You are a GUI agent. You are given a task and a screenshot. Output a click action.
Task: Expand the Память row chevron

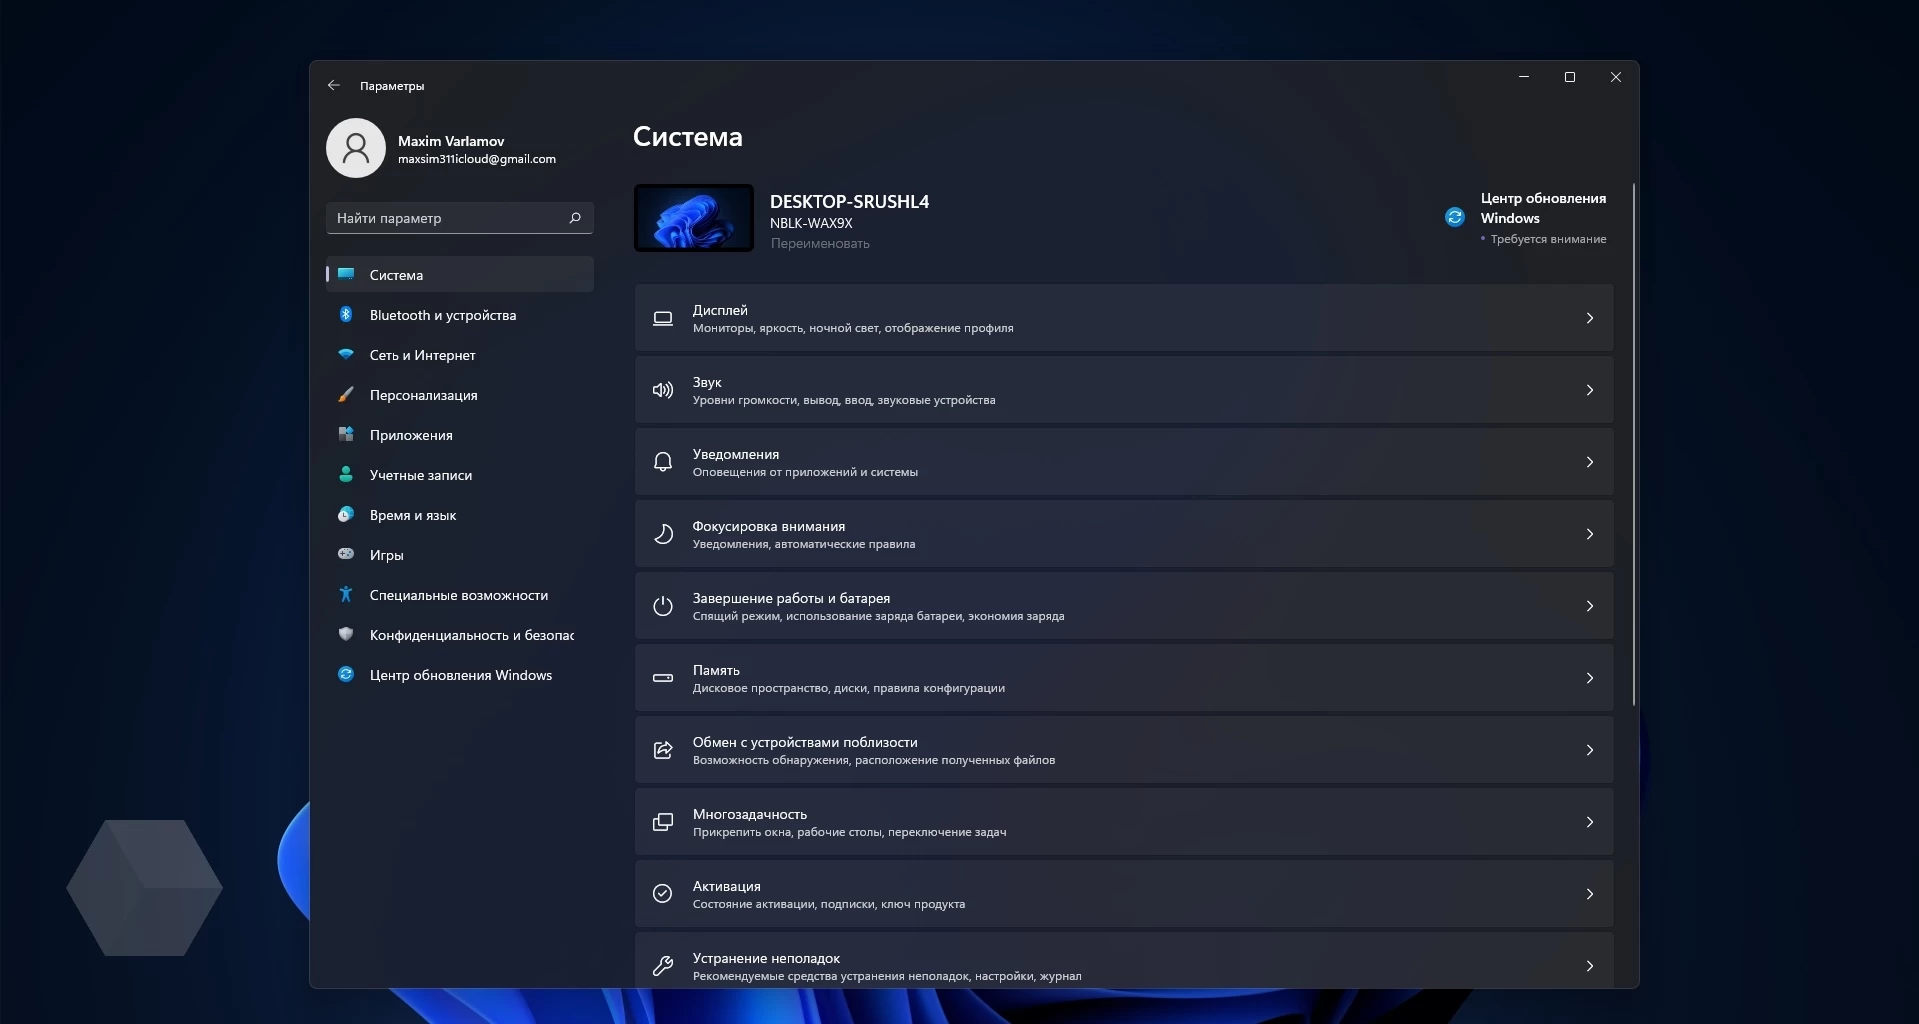(1590, 678)
